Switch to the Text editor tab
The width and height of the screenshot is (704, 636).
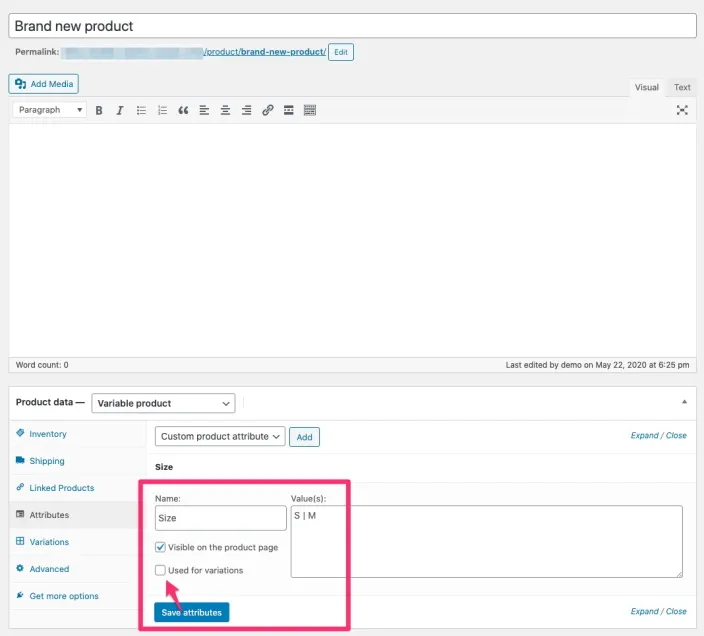coord(682,87)
